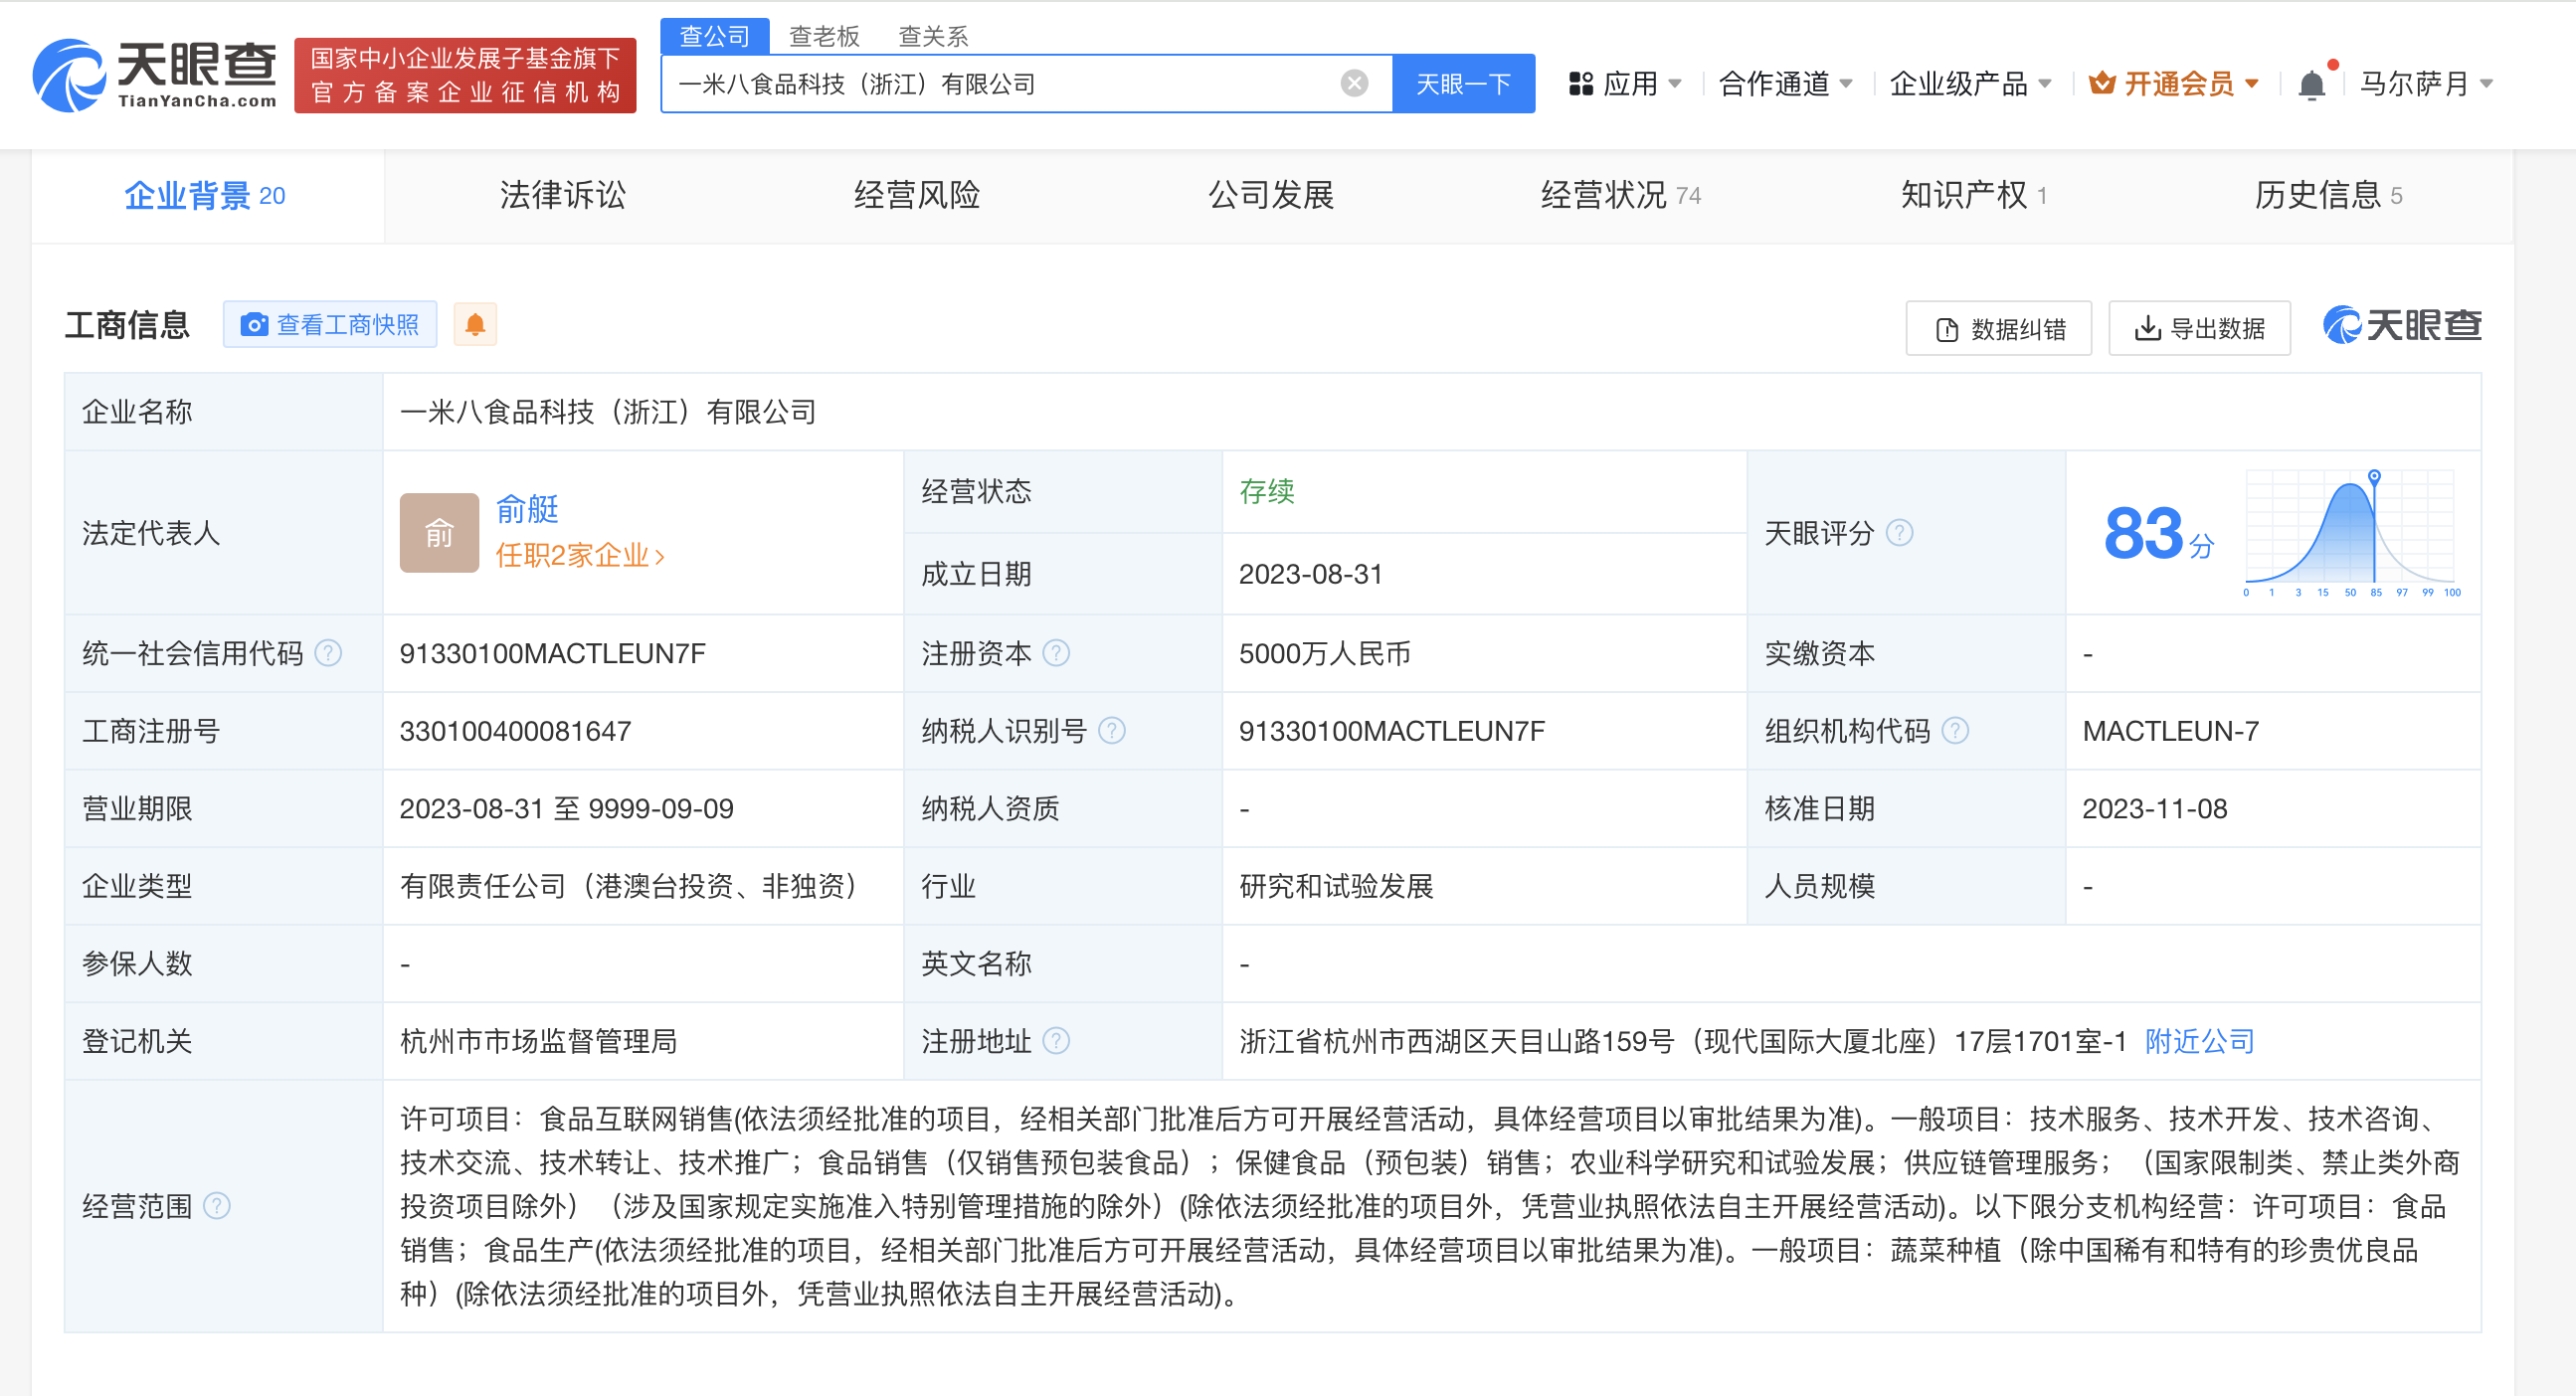Open 附近公司 link
2576x1396 pixels.
pyautogui.click(x=2200, y=1041)
